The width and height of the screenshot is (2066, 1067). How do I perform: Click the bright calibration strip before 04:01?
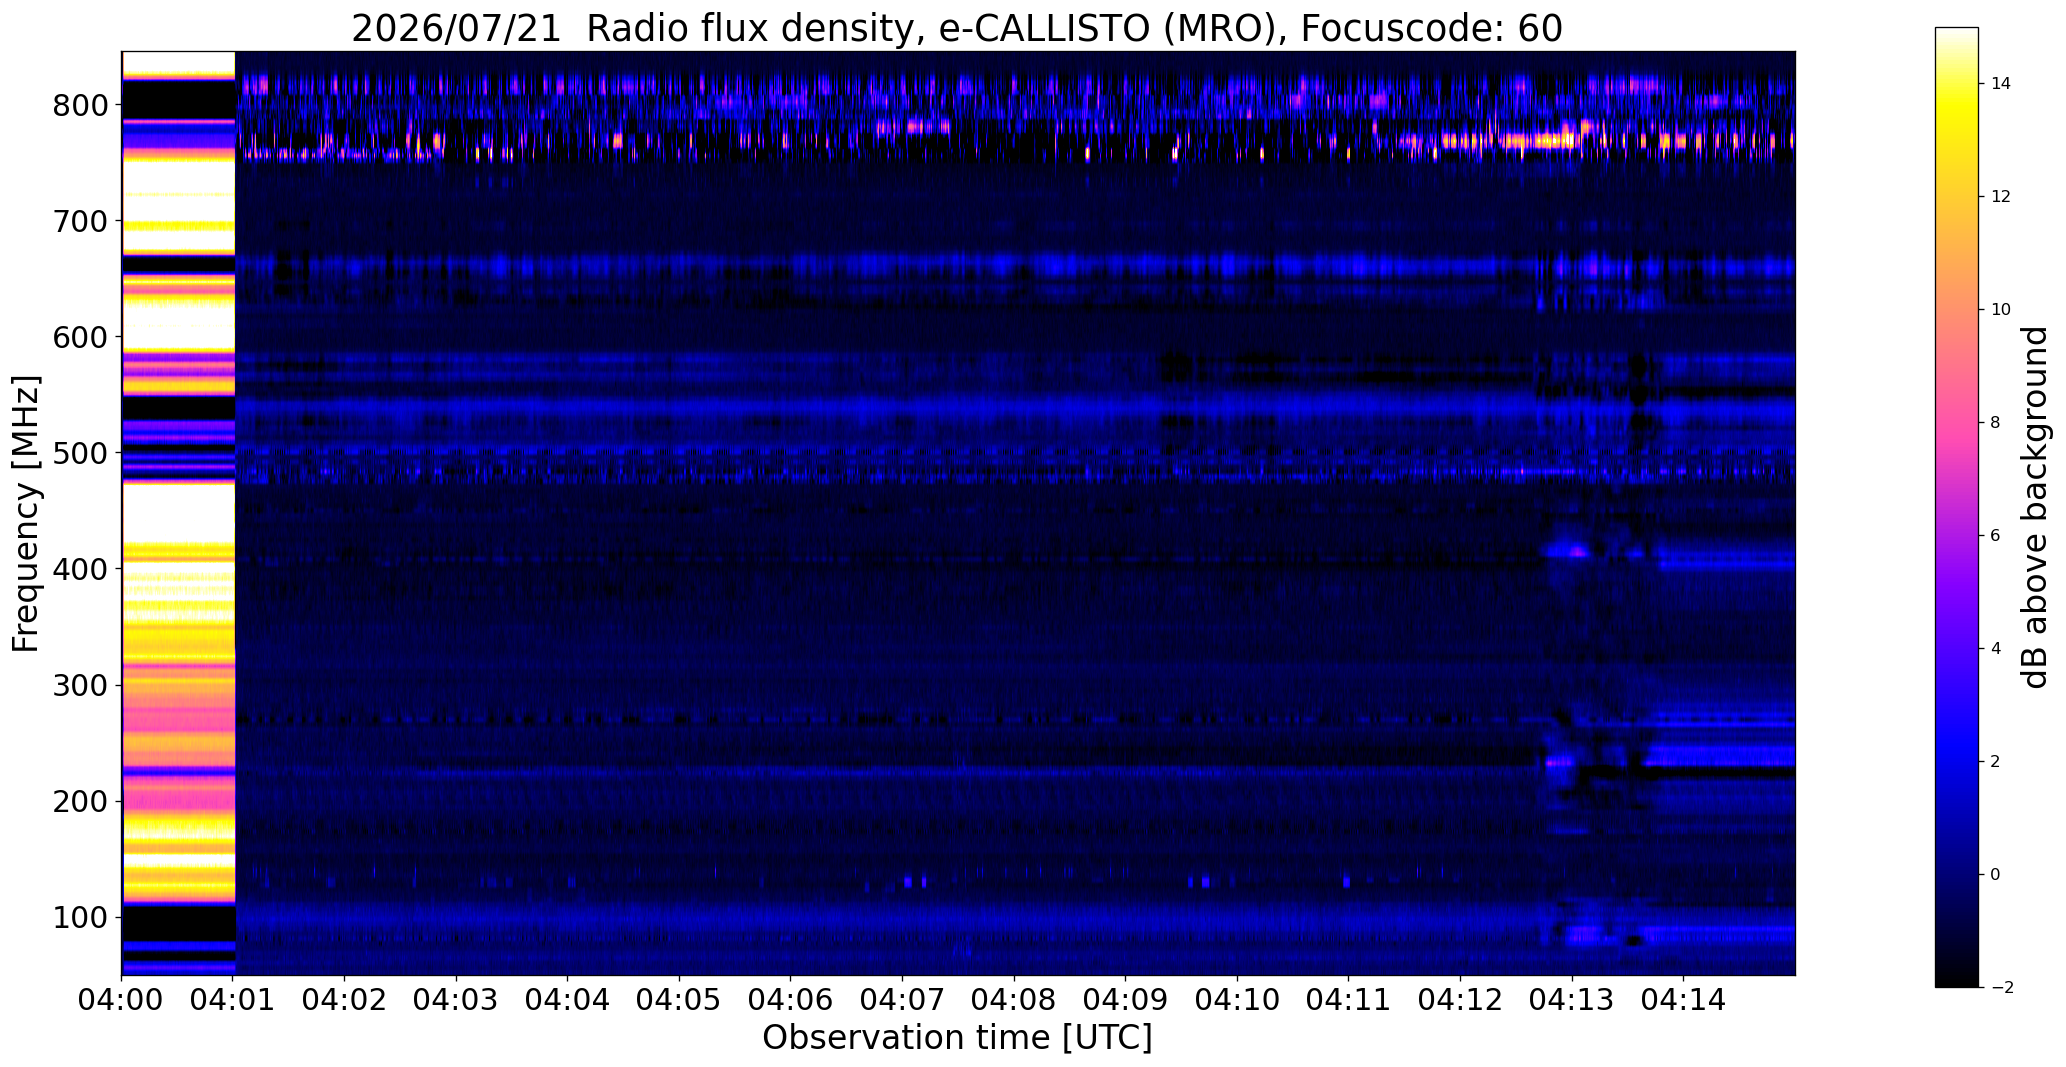178,513
